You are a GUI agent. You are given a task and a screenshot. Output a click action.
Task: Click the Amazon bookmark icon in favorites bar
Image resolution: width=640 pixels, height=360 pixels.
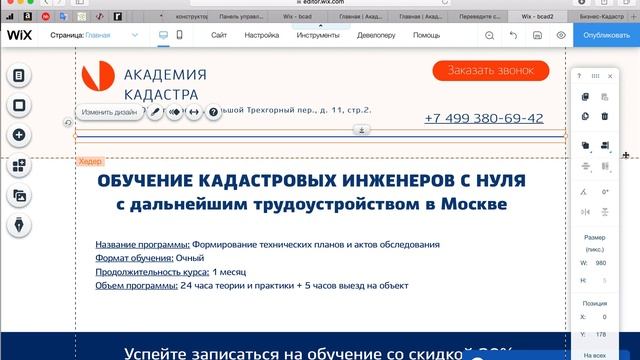28,16
